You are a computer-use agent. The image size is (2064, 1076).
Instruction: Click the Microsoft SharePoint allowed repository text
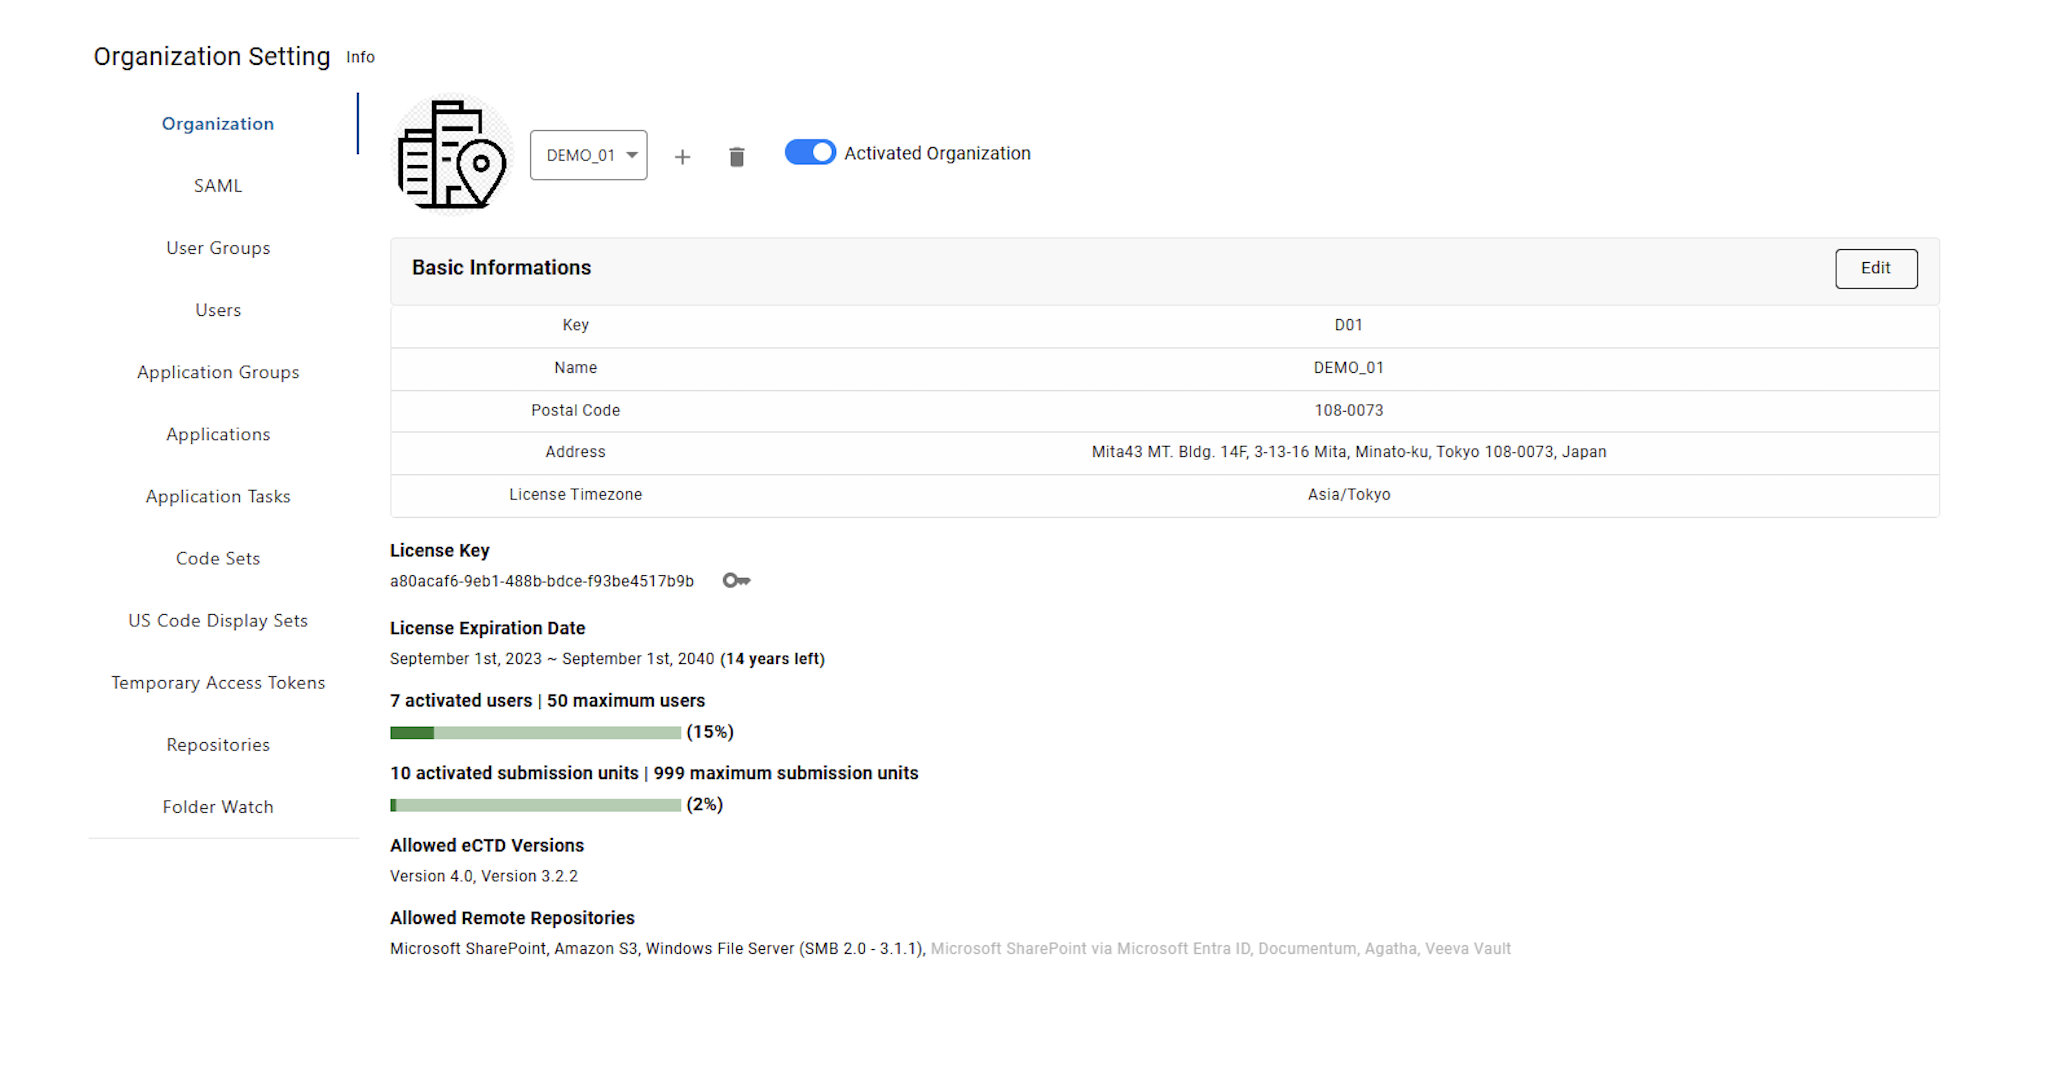tap(467, 949)
